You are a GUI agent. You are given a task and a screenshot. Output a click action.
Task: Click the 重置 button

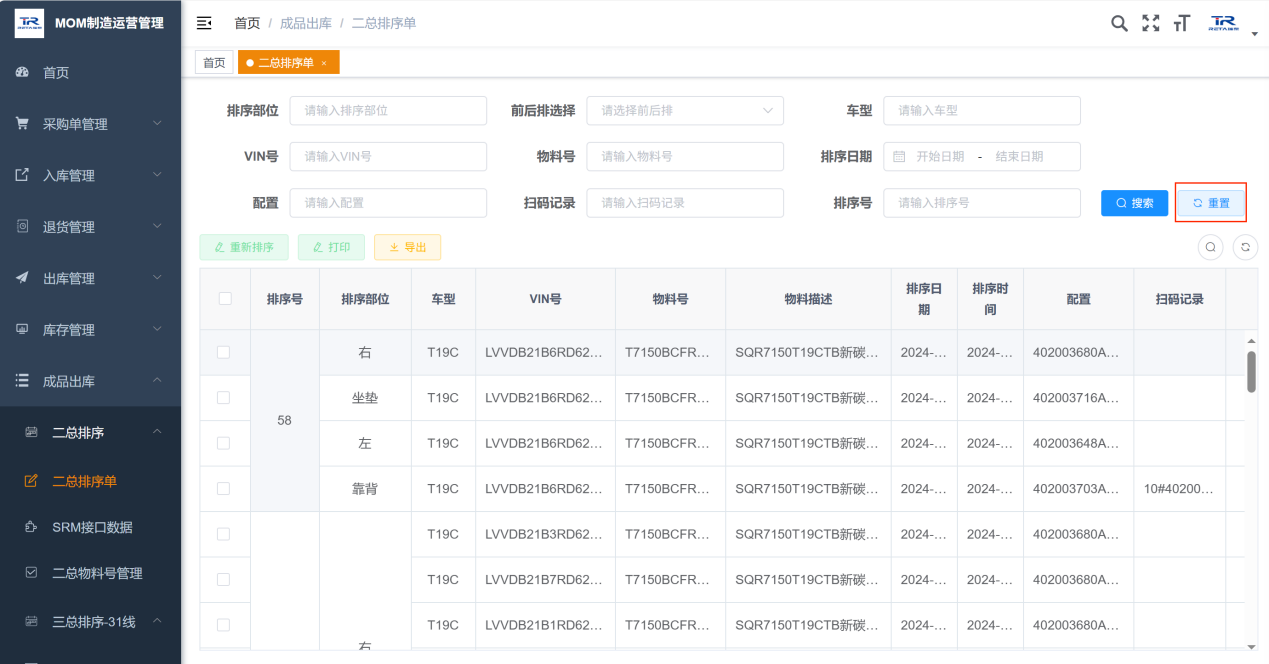pos(1211,203)
